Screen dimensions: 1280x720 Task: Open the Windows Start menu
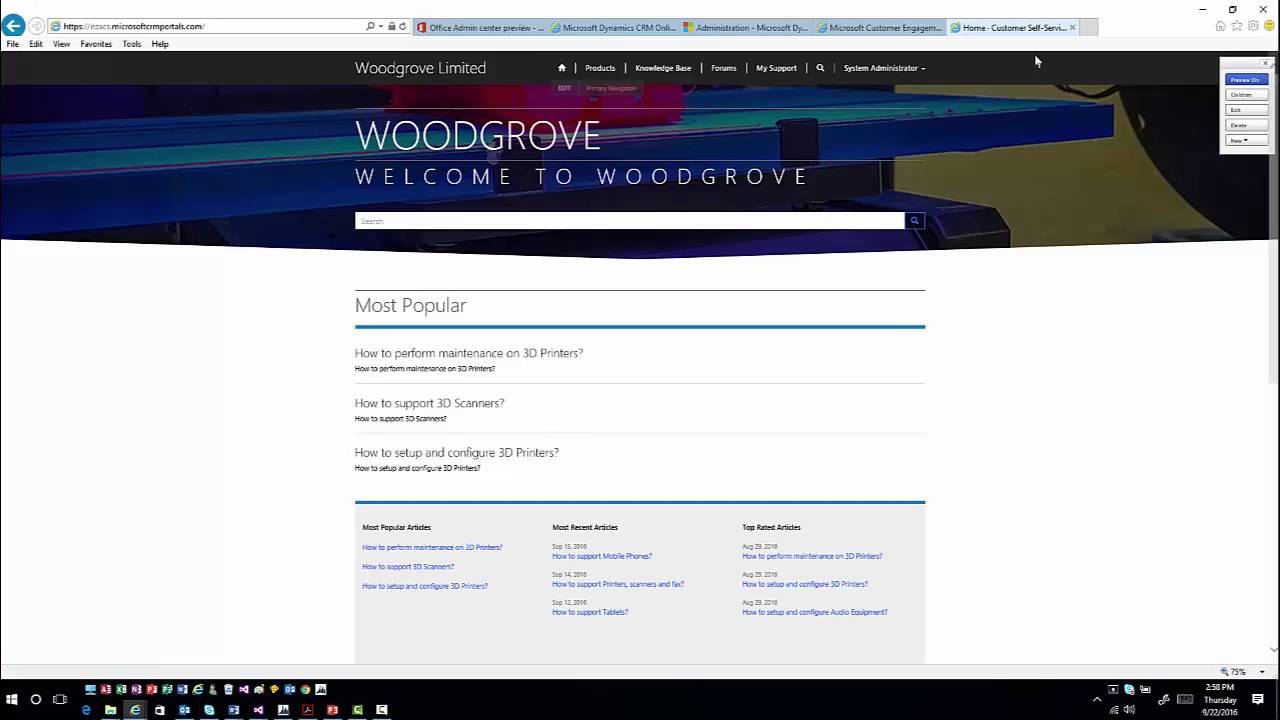12,699
